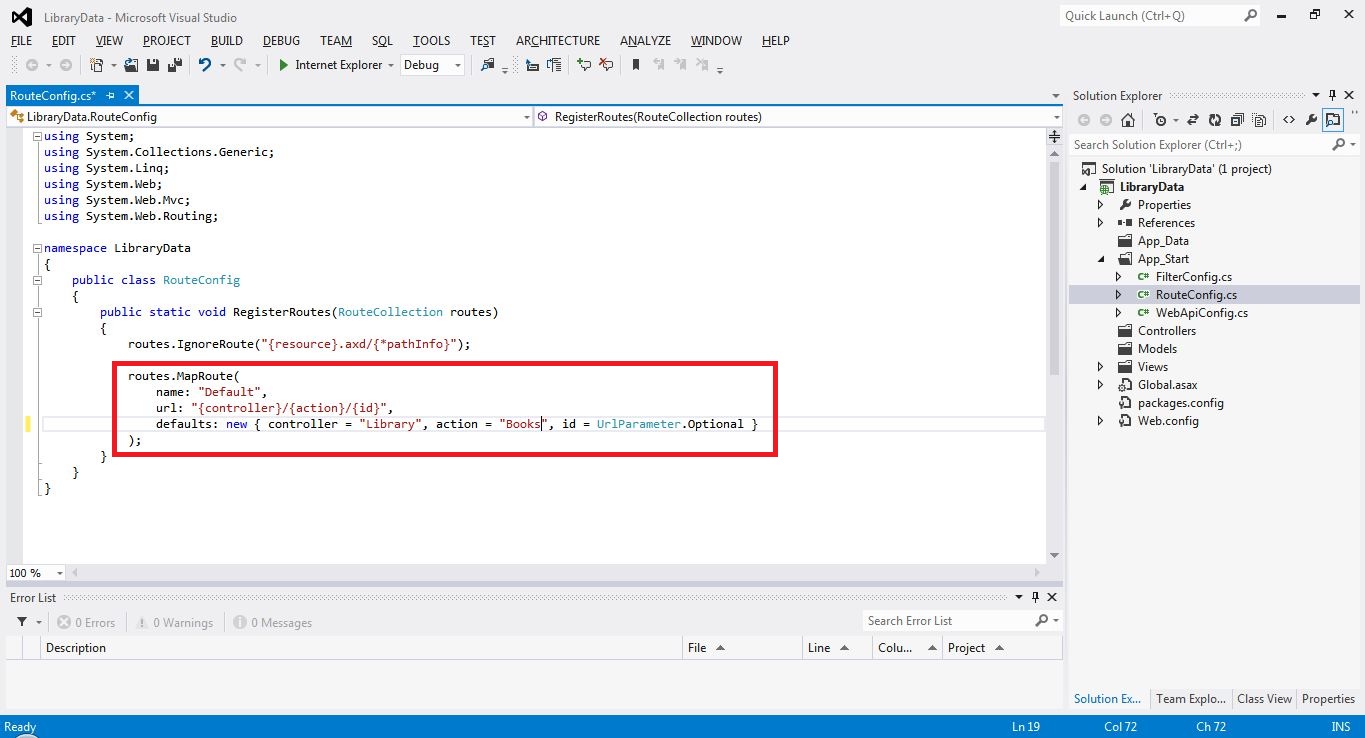Expand the Properties node
The height and width of the screenshot is (738, 1365).
1101,205
